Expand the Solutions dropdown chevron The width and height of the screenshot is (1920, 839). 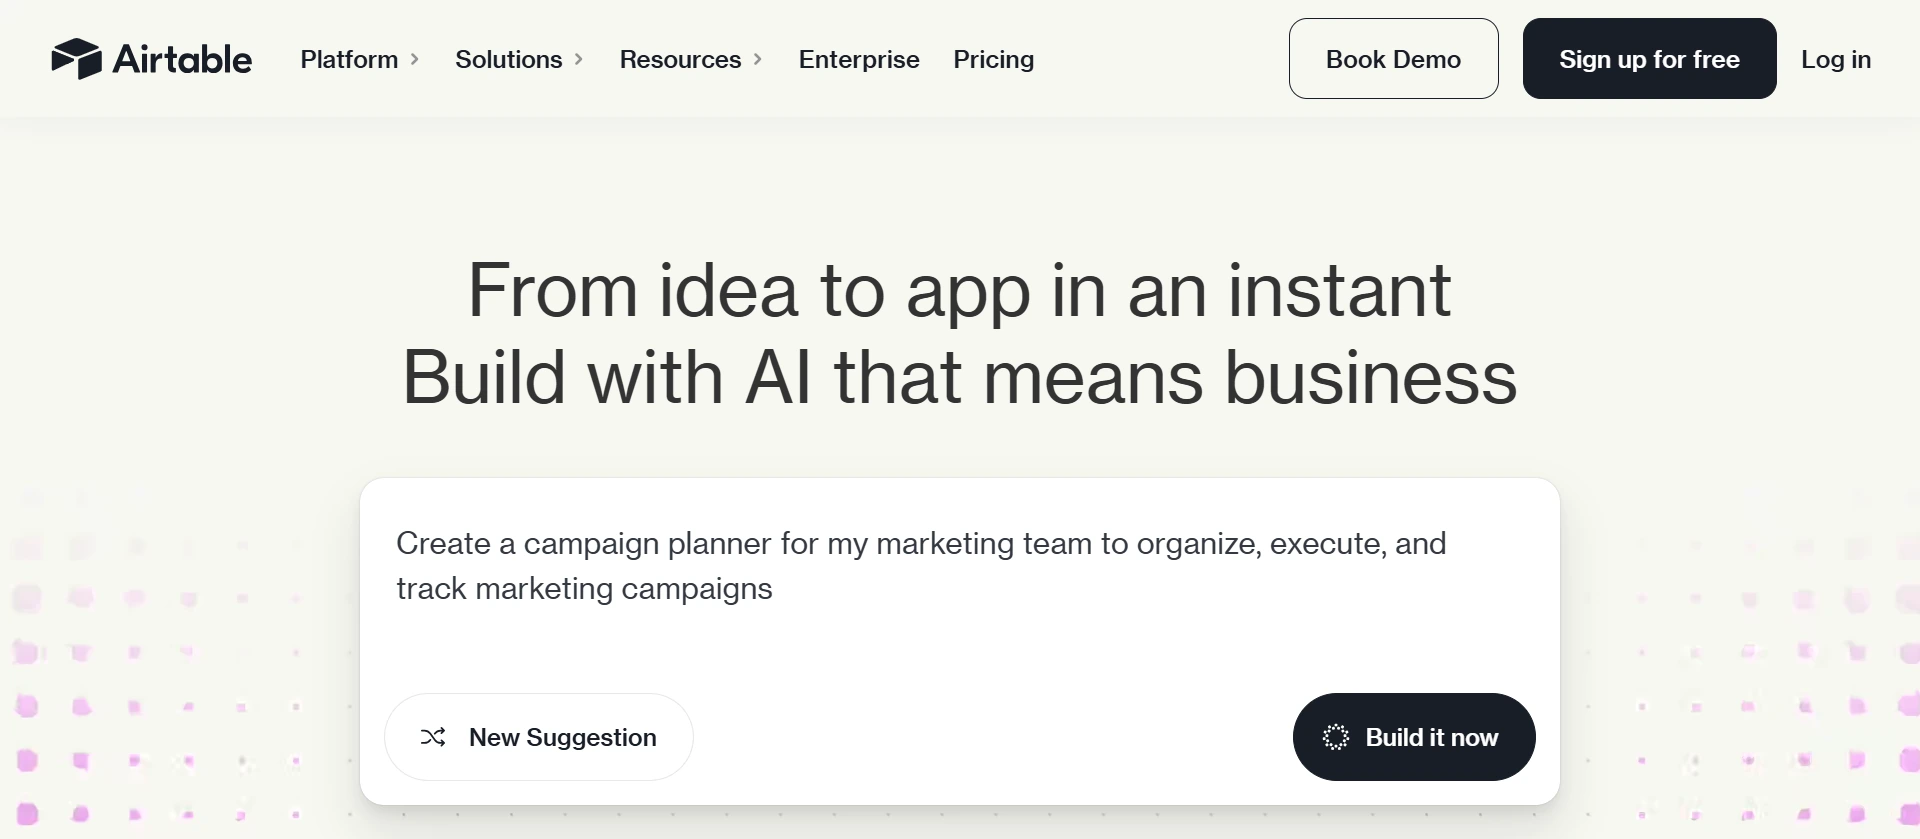point(580,59)
